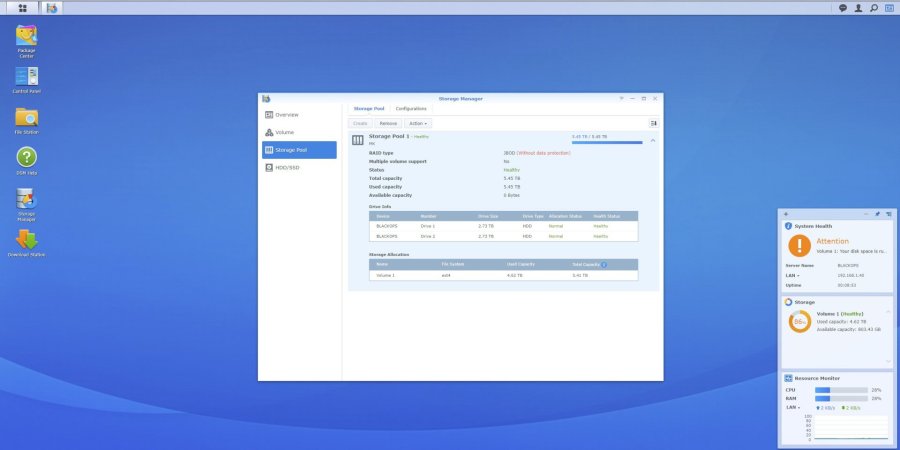
Task: Click the RAM usage bar in Resource Monitor
Action: coord(841,398)
